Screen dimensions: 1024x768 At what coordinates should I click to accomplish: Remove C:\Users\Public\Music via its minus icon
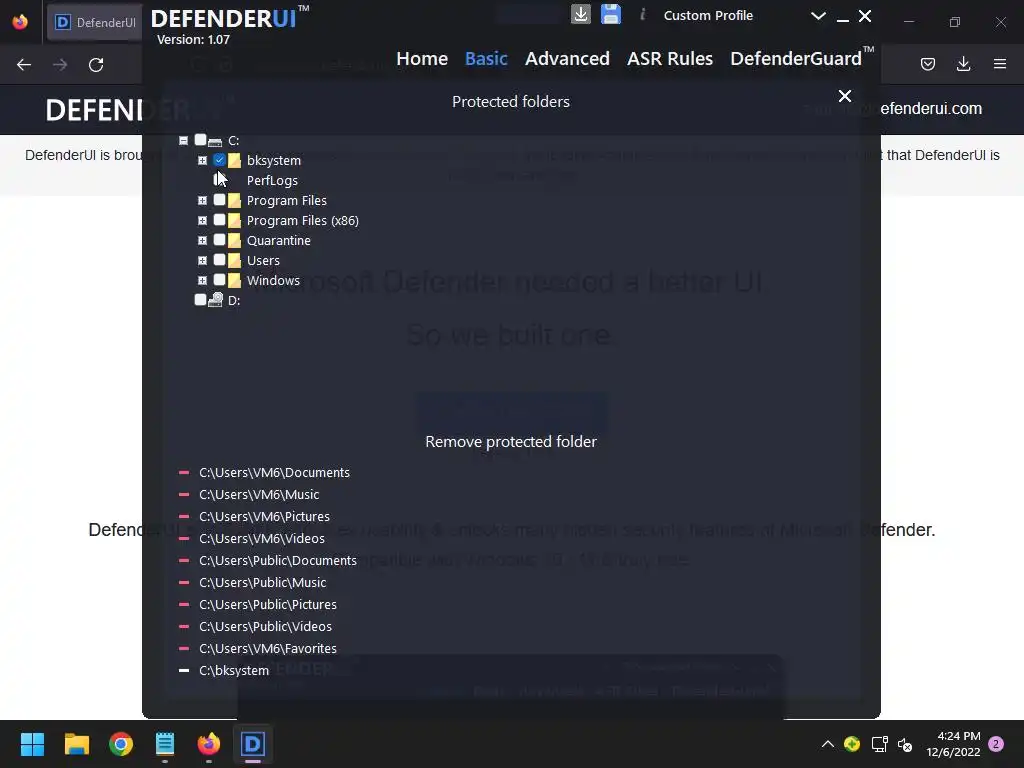coord(184,582)
